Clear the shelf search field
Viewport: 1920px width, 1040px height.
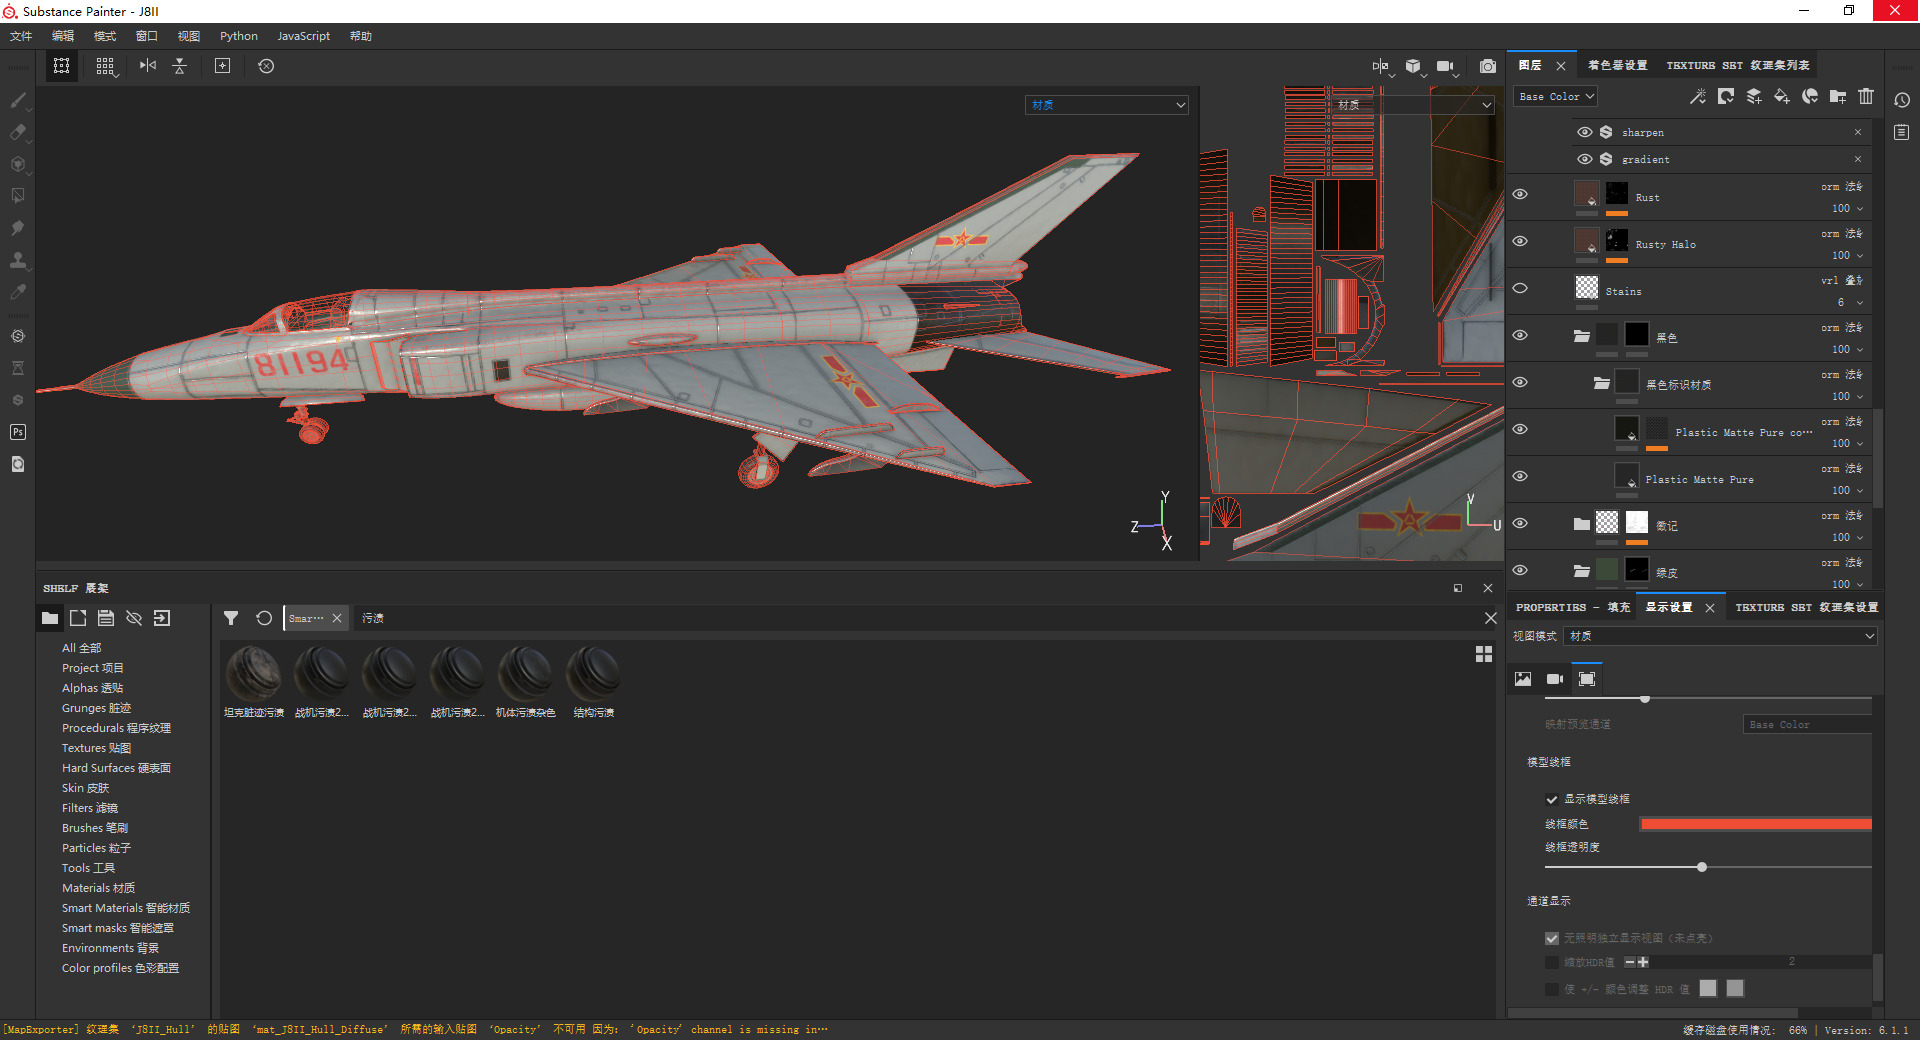(x=1490, y=618)
